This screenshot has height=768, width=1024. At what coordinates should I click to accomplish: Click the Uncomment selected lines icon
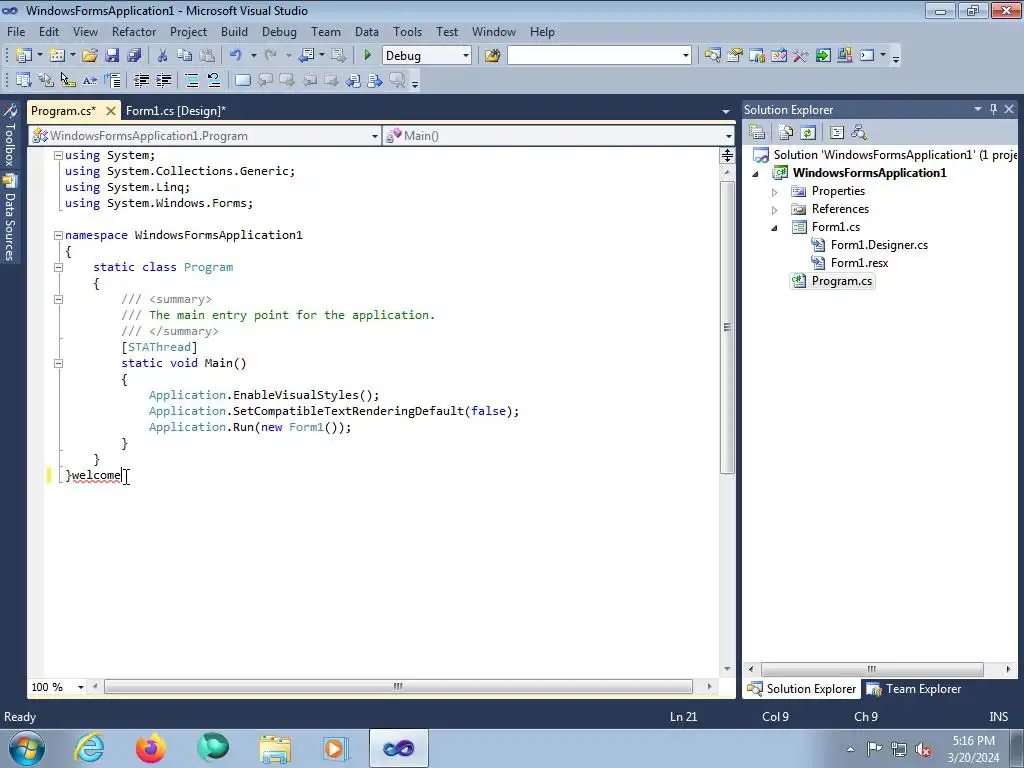(x=214, y=80)
